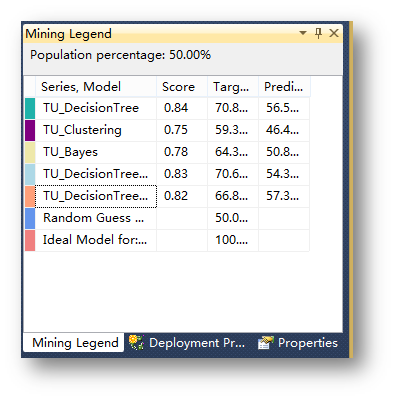Click the Random Guess target value 50.0...
The width and height of the screenshot is (395, 400).
[233, 218]
